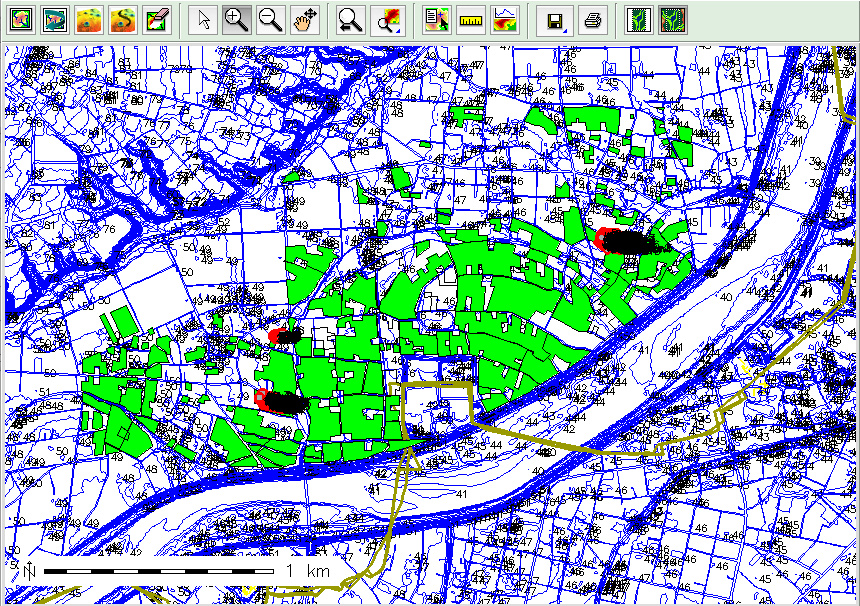Open the floppy disk save/export menu
The height and width of the screenshot is (606, 860).
pos(555,20)
